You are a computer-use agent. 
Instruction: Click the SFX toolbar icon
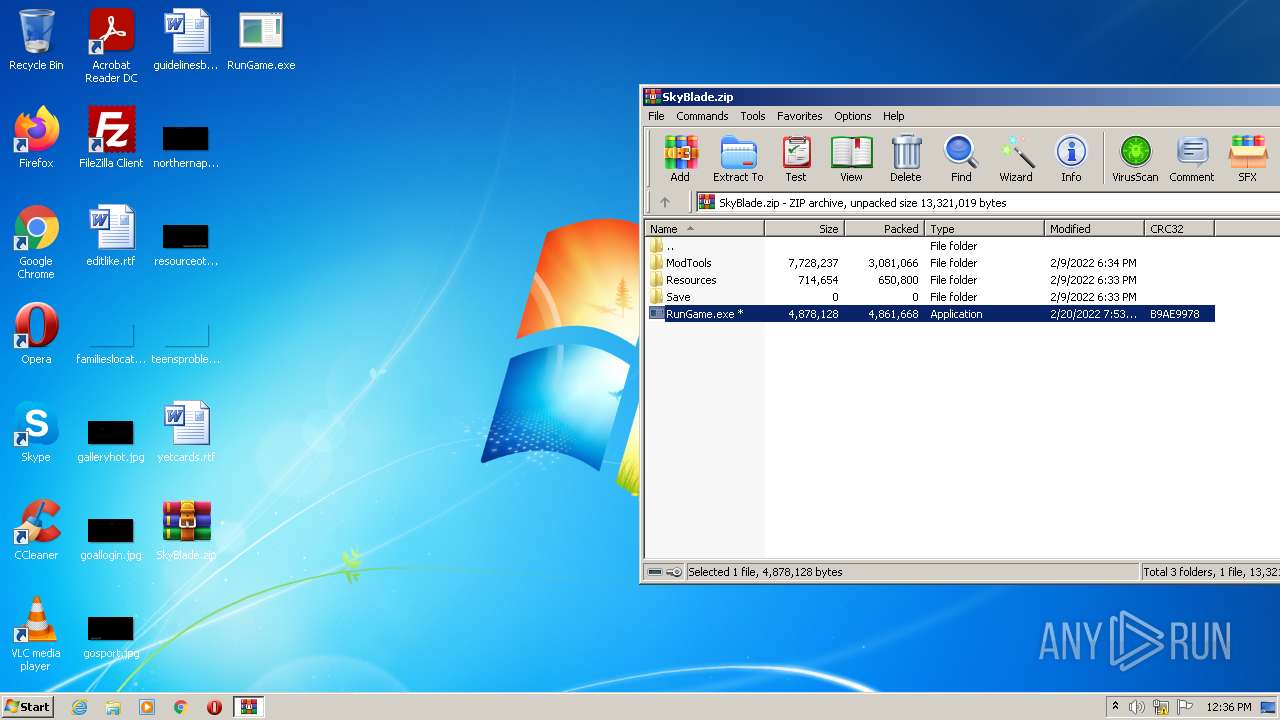click(x=1248, y=158)
